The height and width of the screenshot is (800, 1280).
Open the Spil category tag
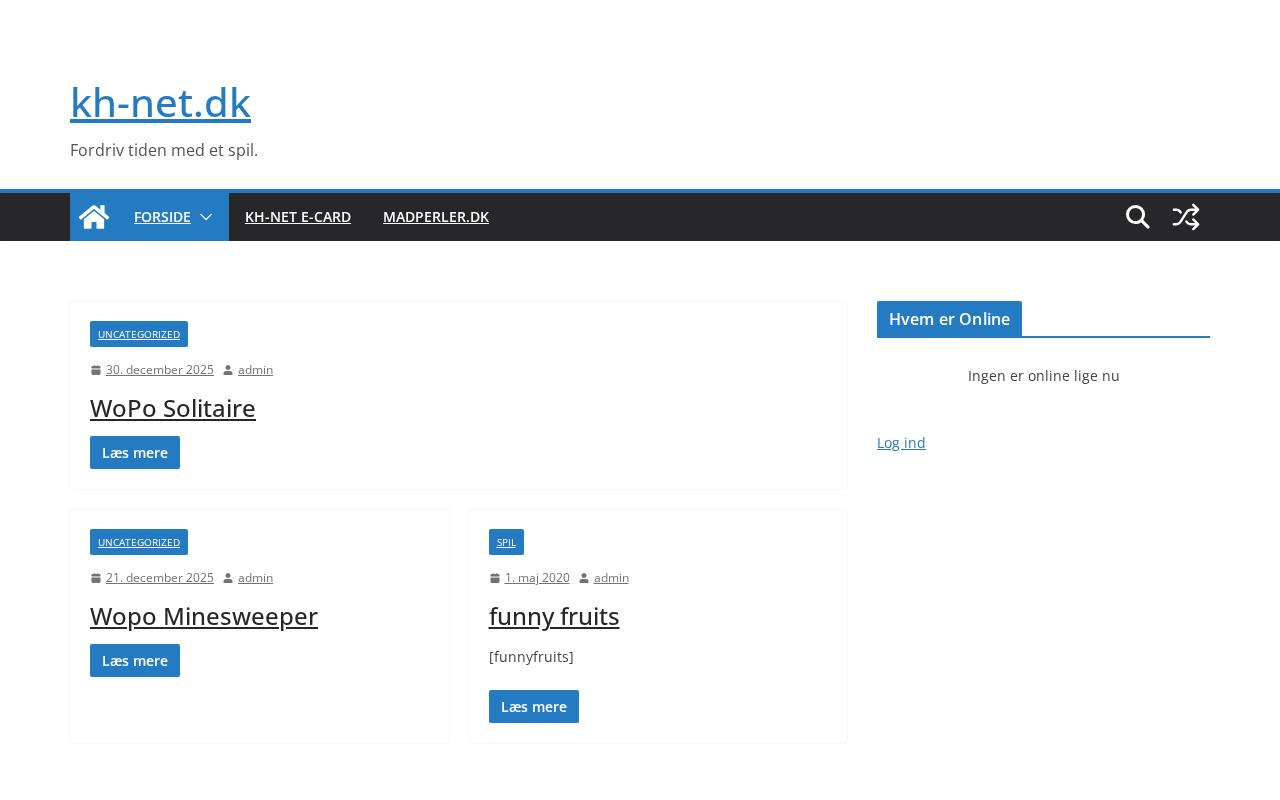coord(506,542)
